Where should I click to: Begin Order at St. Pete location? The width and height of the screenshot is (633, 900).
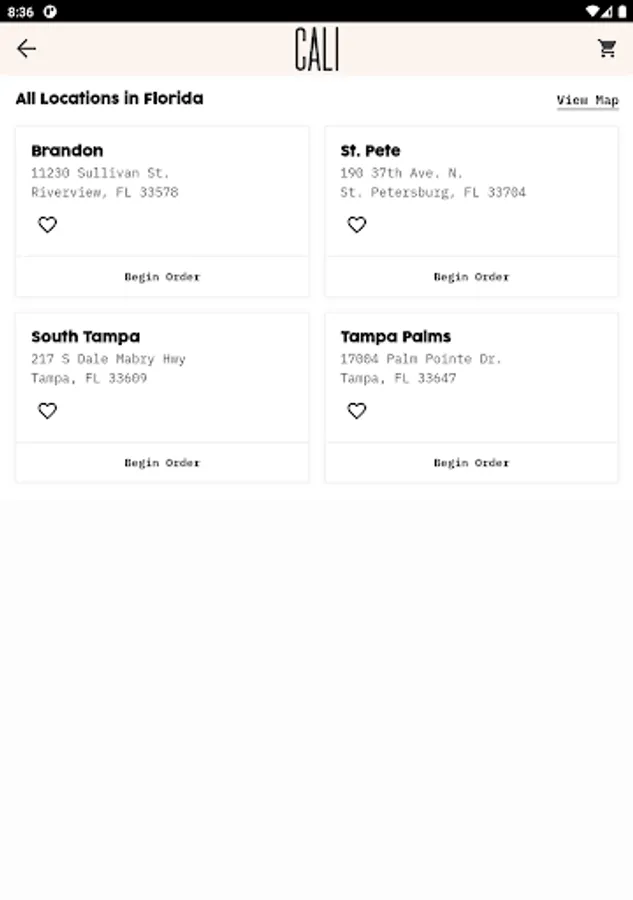(x=471, y=277)
